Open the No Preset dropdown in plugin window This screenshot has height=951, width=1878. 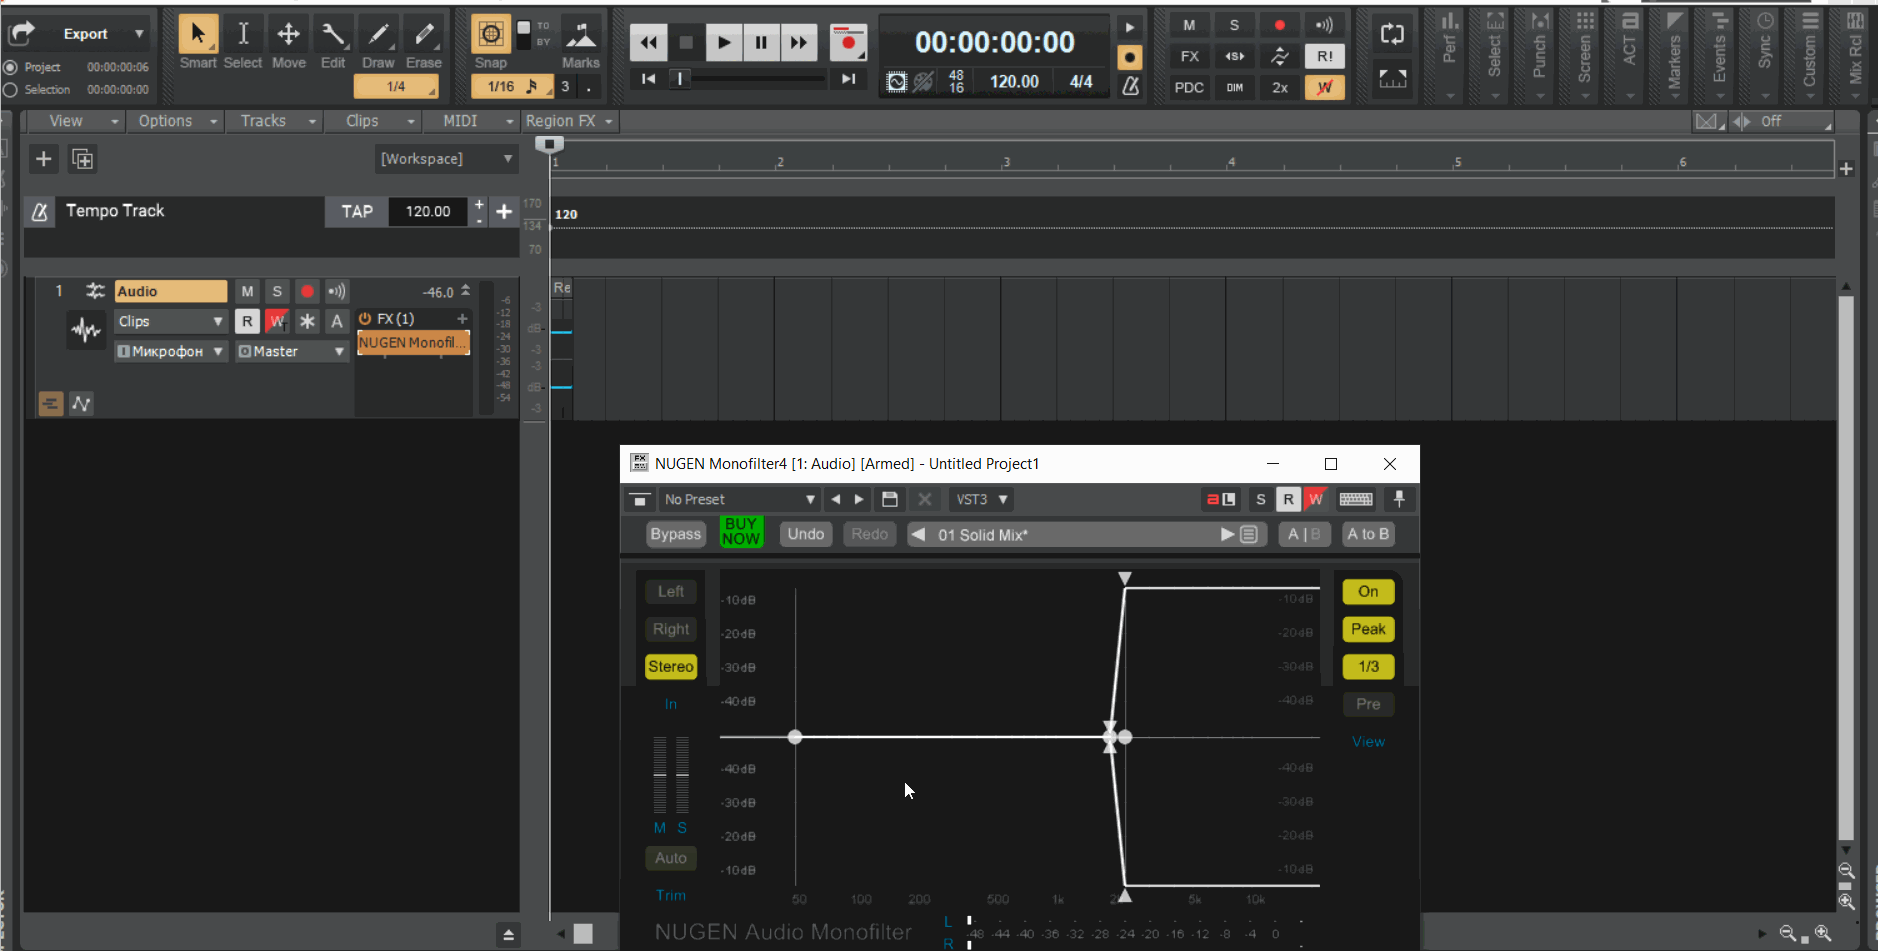739,499
